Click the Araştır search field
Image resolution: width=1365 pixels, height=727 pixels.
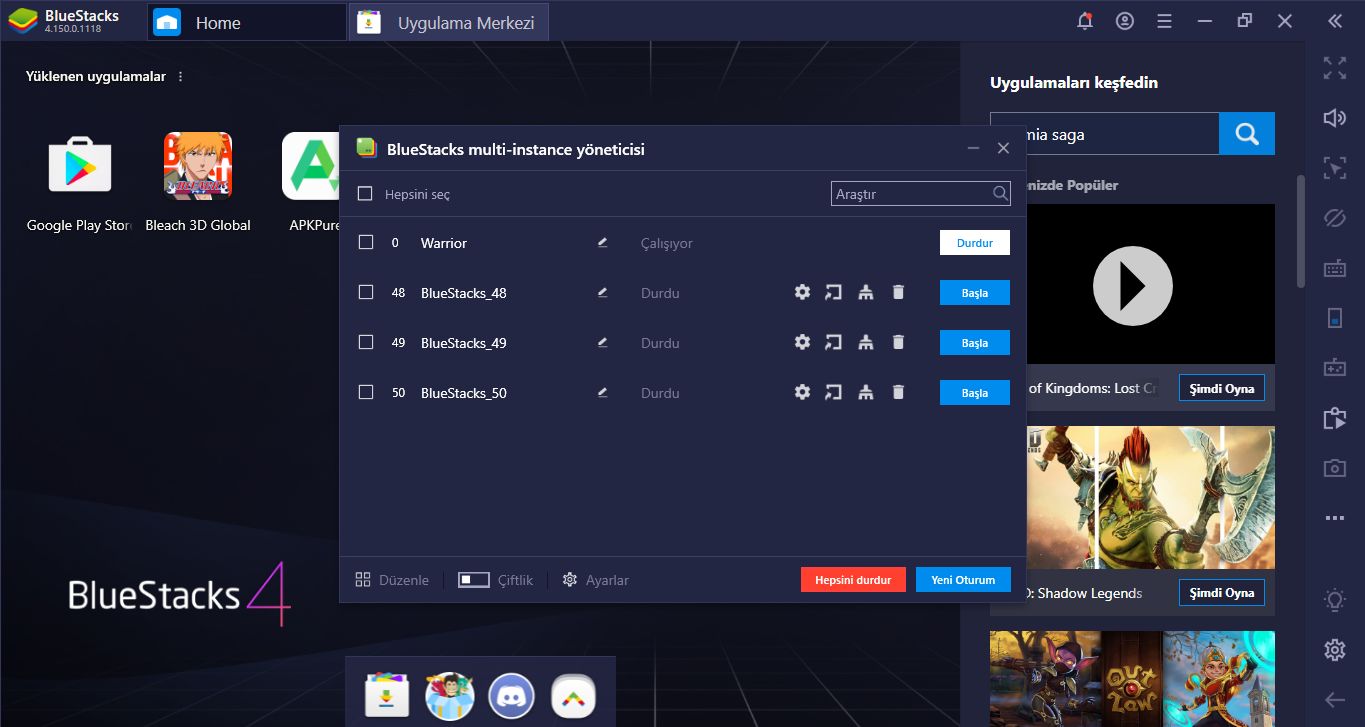pos(920,194)
